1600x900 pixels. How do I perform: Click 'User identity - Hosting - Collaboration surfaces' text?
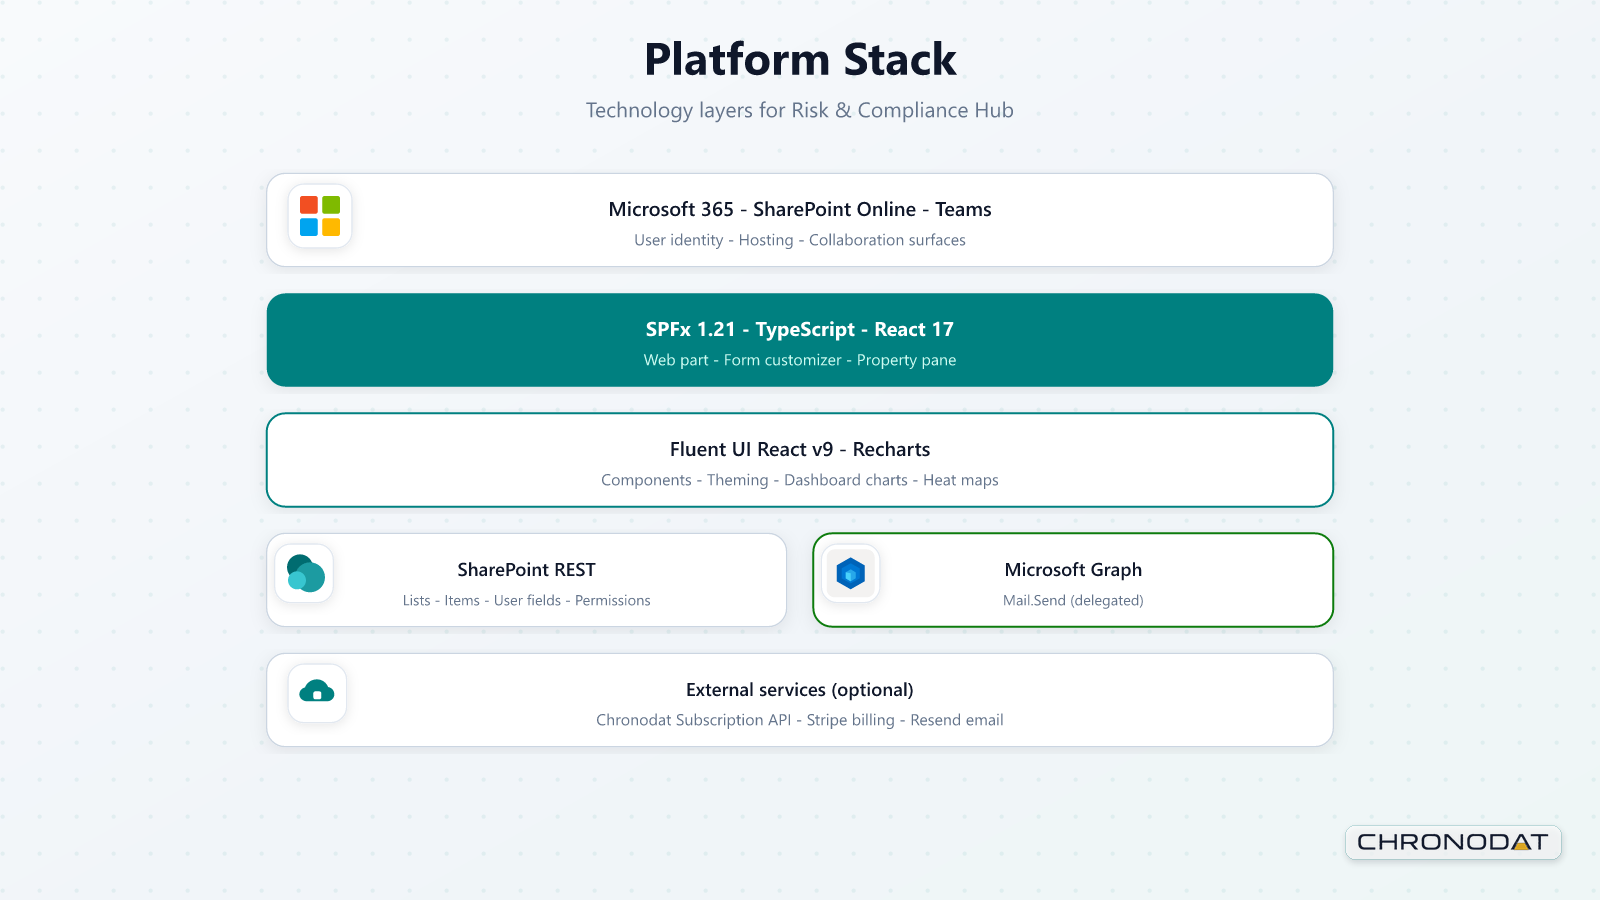(x=800, y=240)
